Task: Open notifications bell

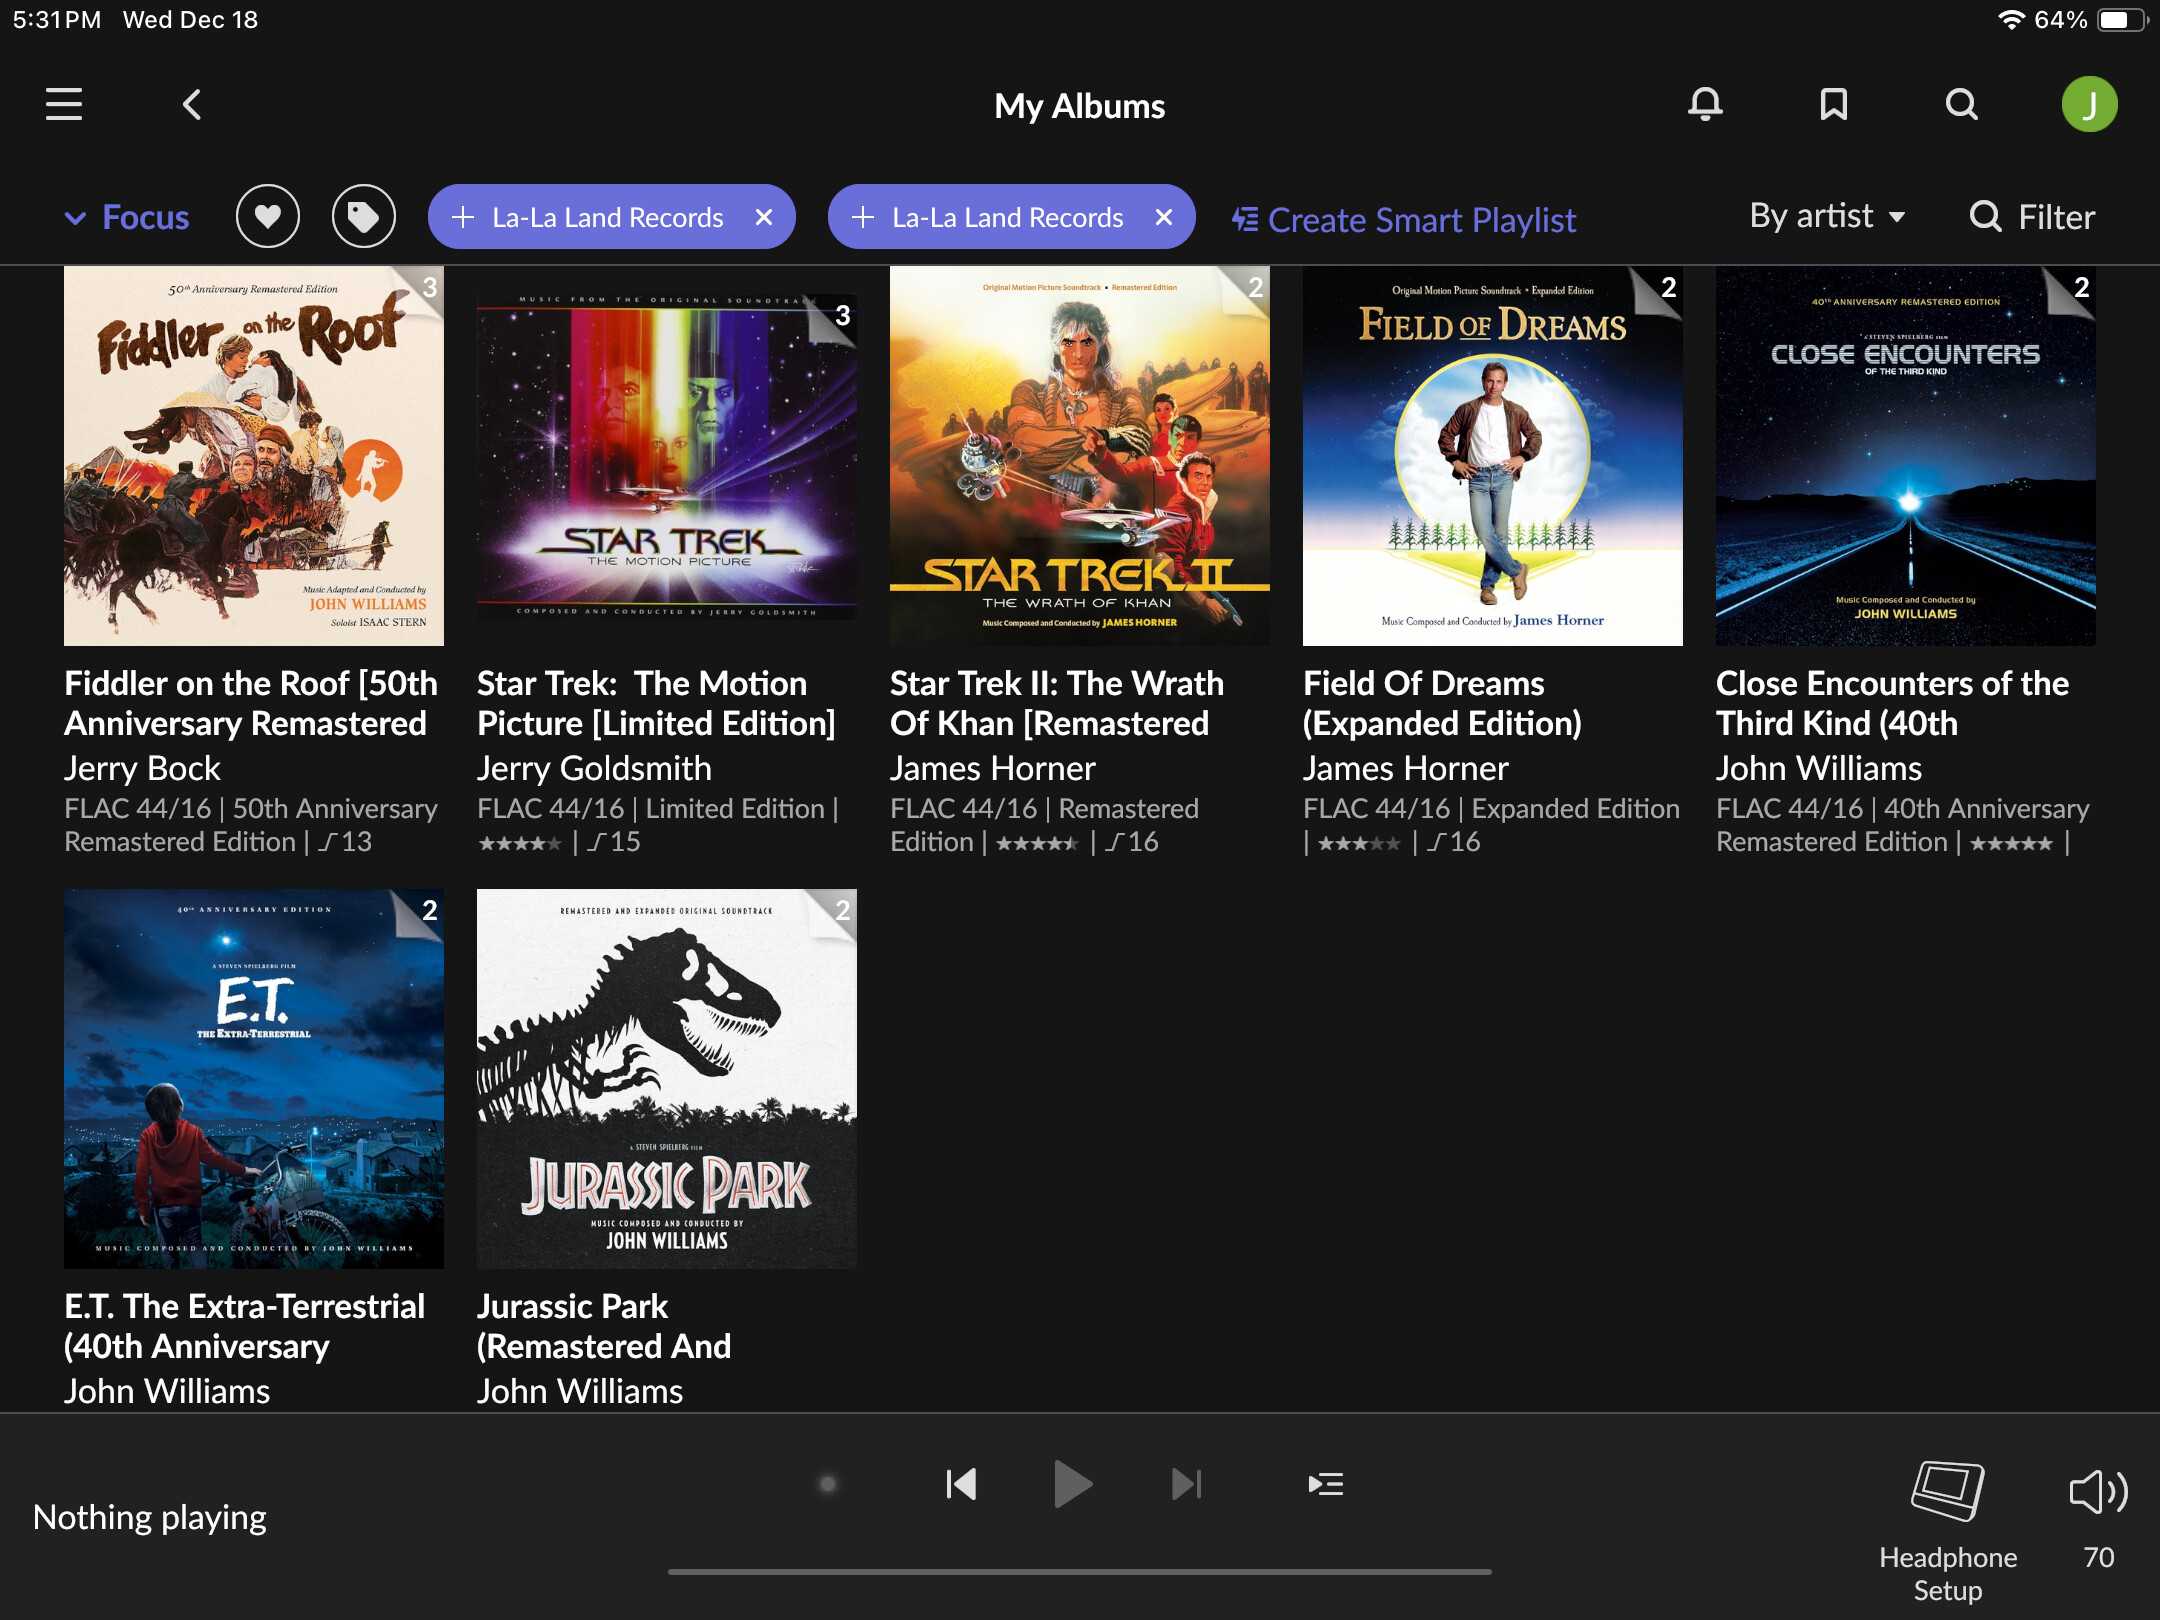Action: (1705, 104)
